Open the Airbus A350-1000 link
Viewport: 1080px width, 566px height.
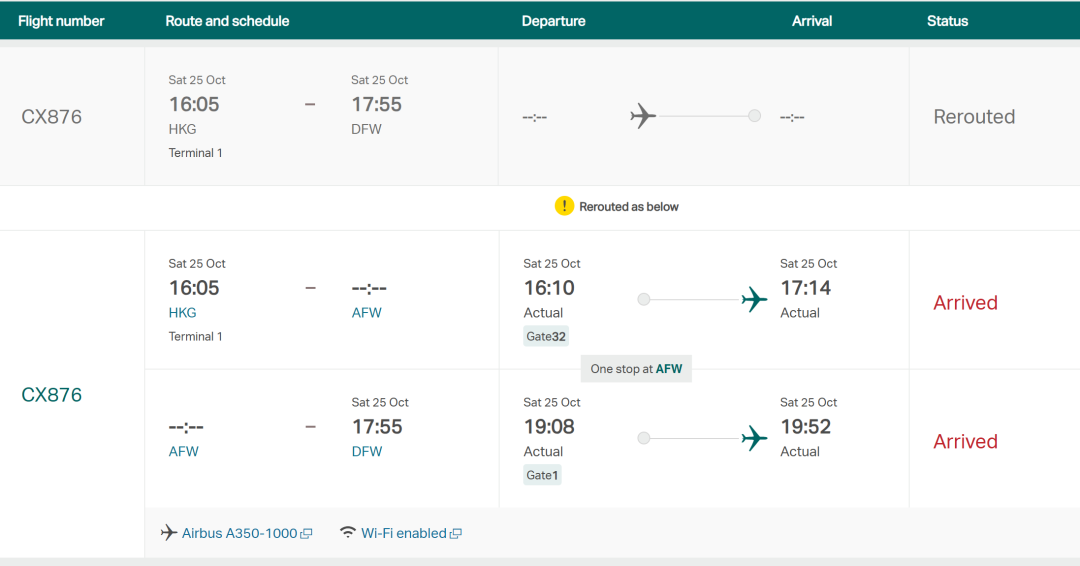click(240, 533)
